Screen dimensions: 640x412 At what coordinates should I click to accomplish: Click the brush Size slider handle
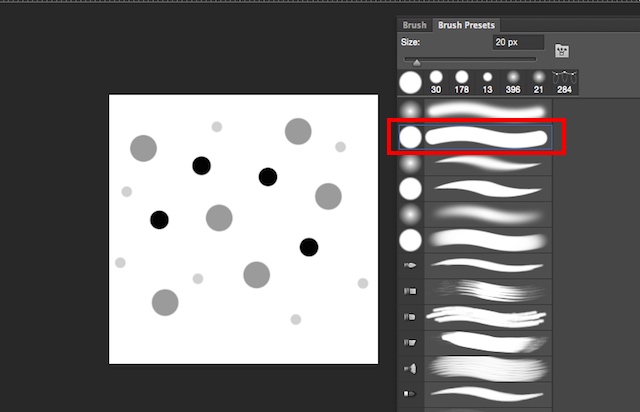tap(416, 62)
